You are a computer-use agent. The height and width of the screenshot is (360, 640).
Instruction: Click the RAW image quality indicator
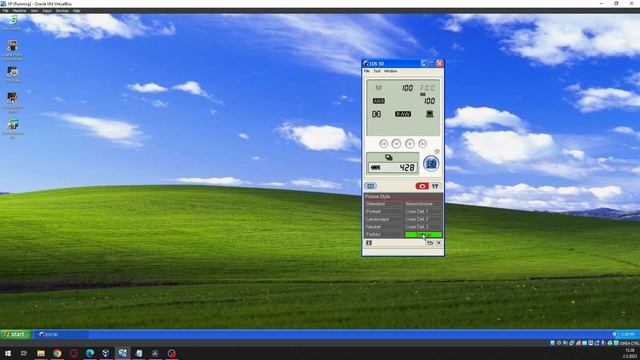pos(403,114)
